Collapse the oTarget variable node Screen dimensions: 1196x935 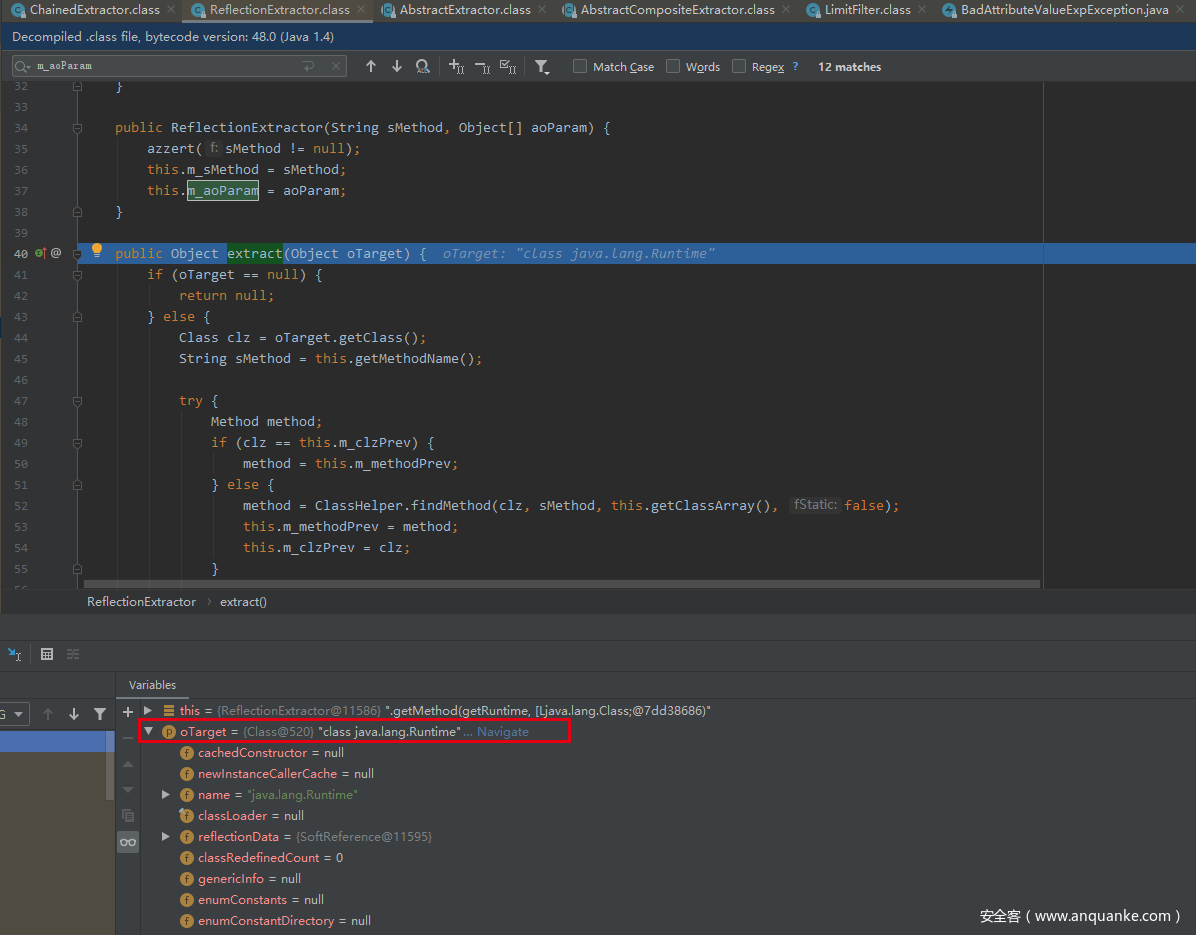tap(149, 732)
